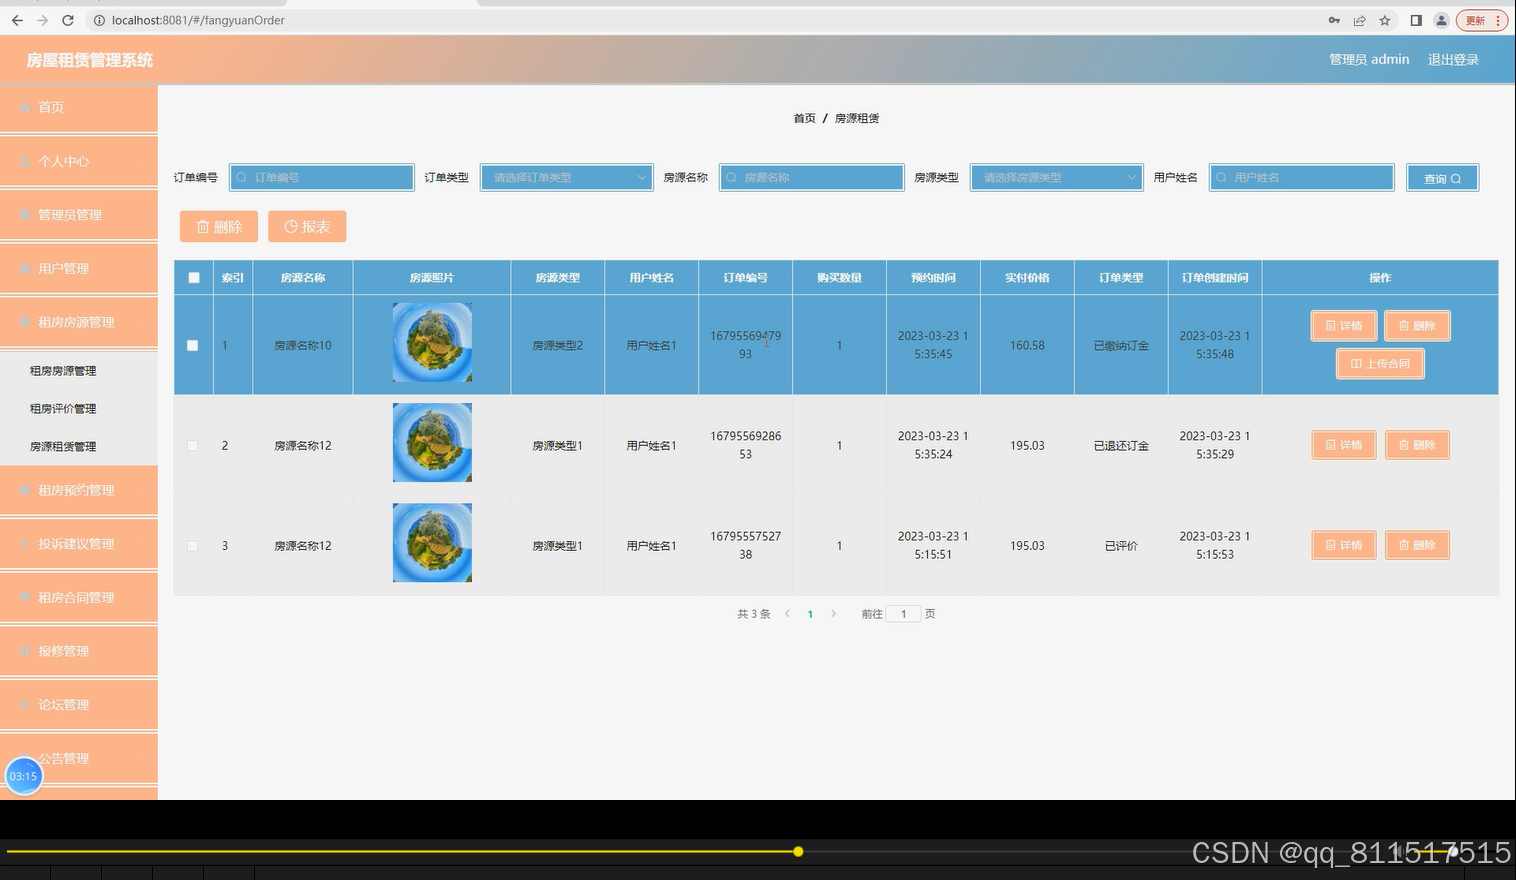Screen dimensions: 1516x880
Task: Select page 1 in pagination
Action: 810,614
